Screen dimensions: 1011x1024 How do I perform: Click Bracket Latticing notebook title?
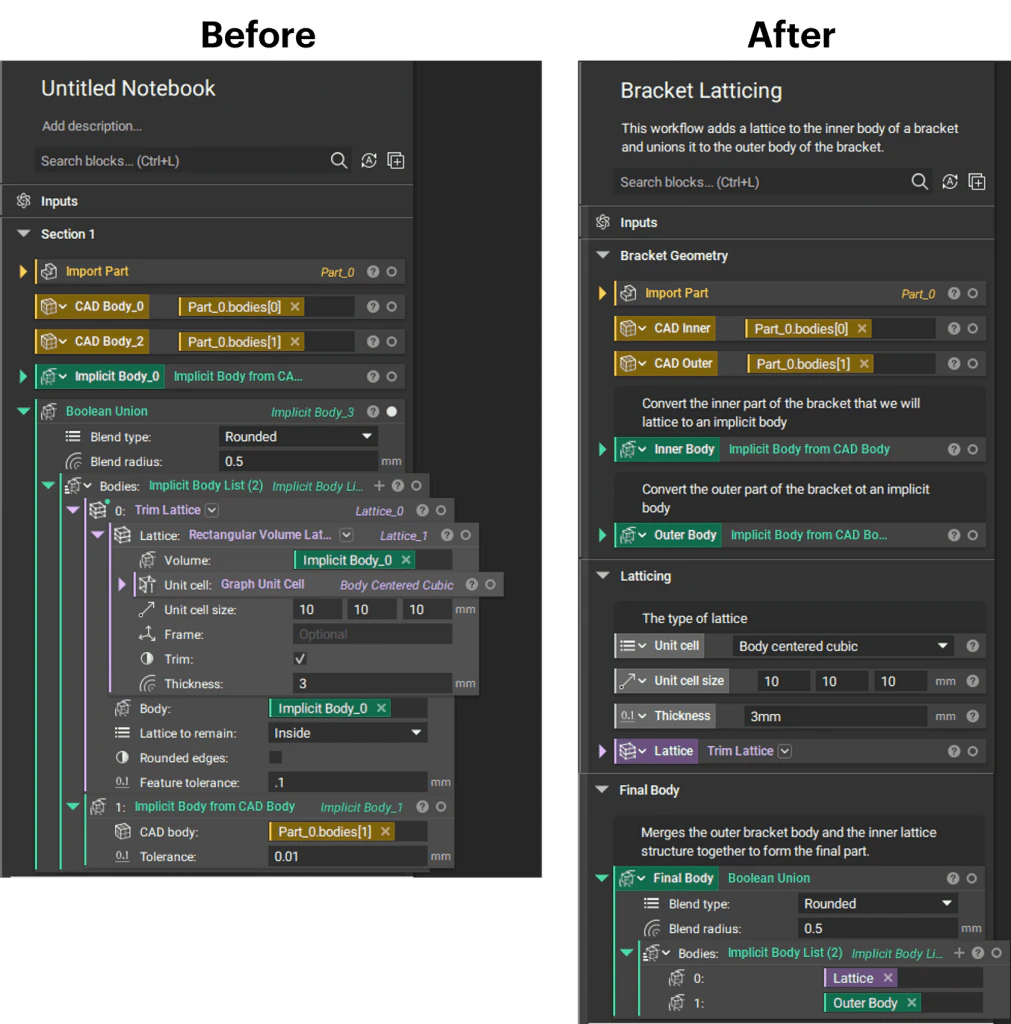click(x=701, y=90)
